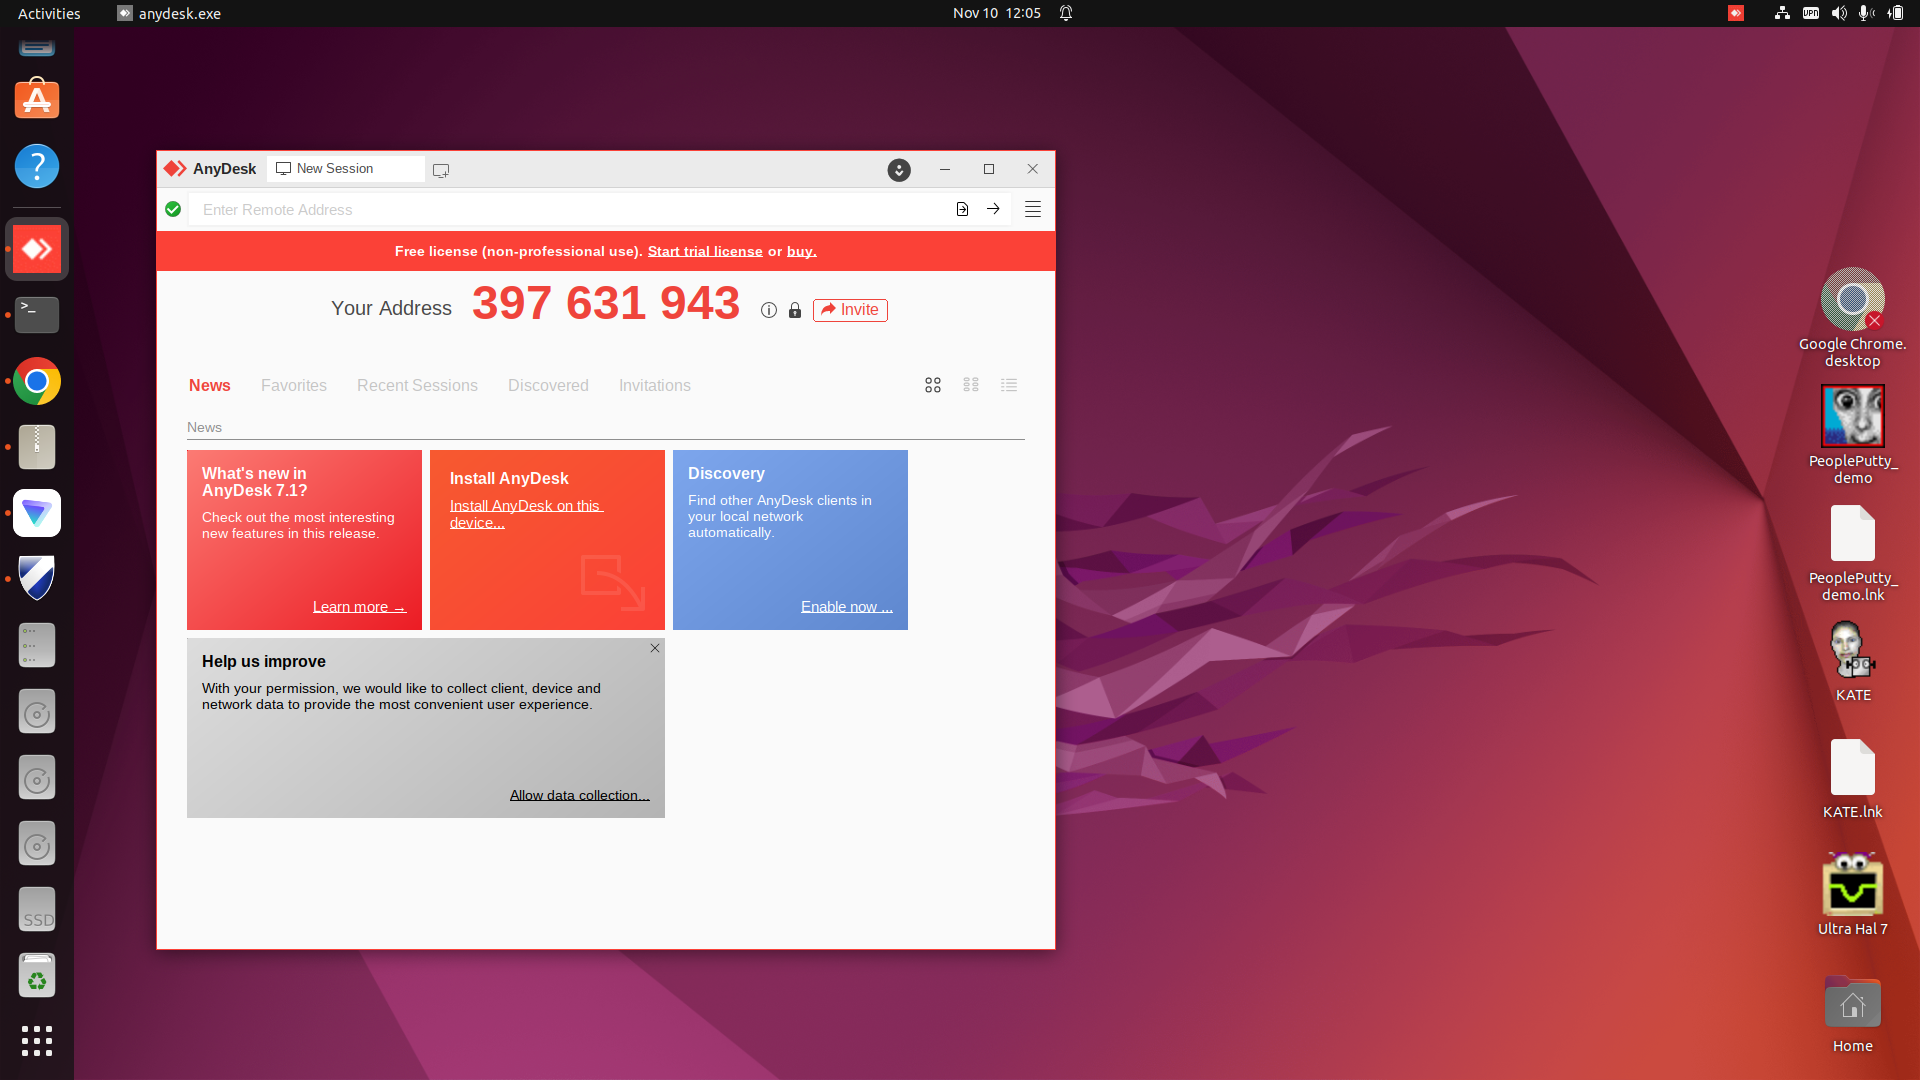
Task: Open the network icon in the system tray
Action: click(1782, 13)
